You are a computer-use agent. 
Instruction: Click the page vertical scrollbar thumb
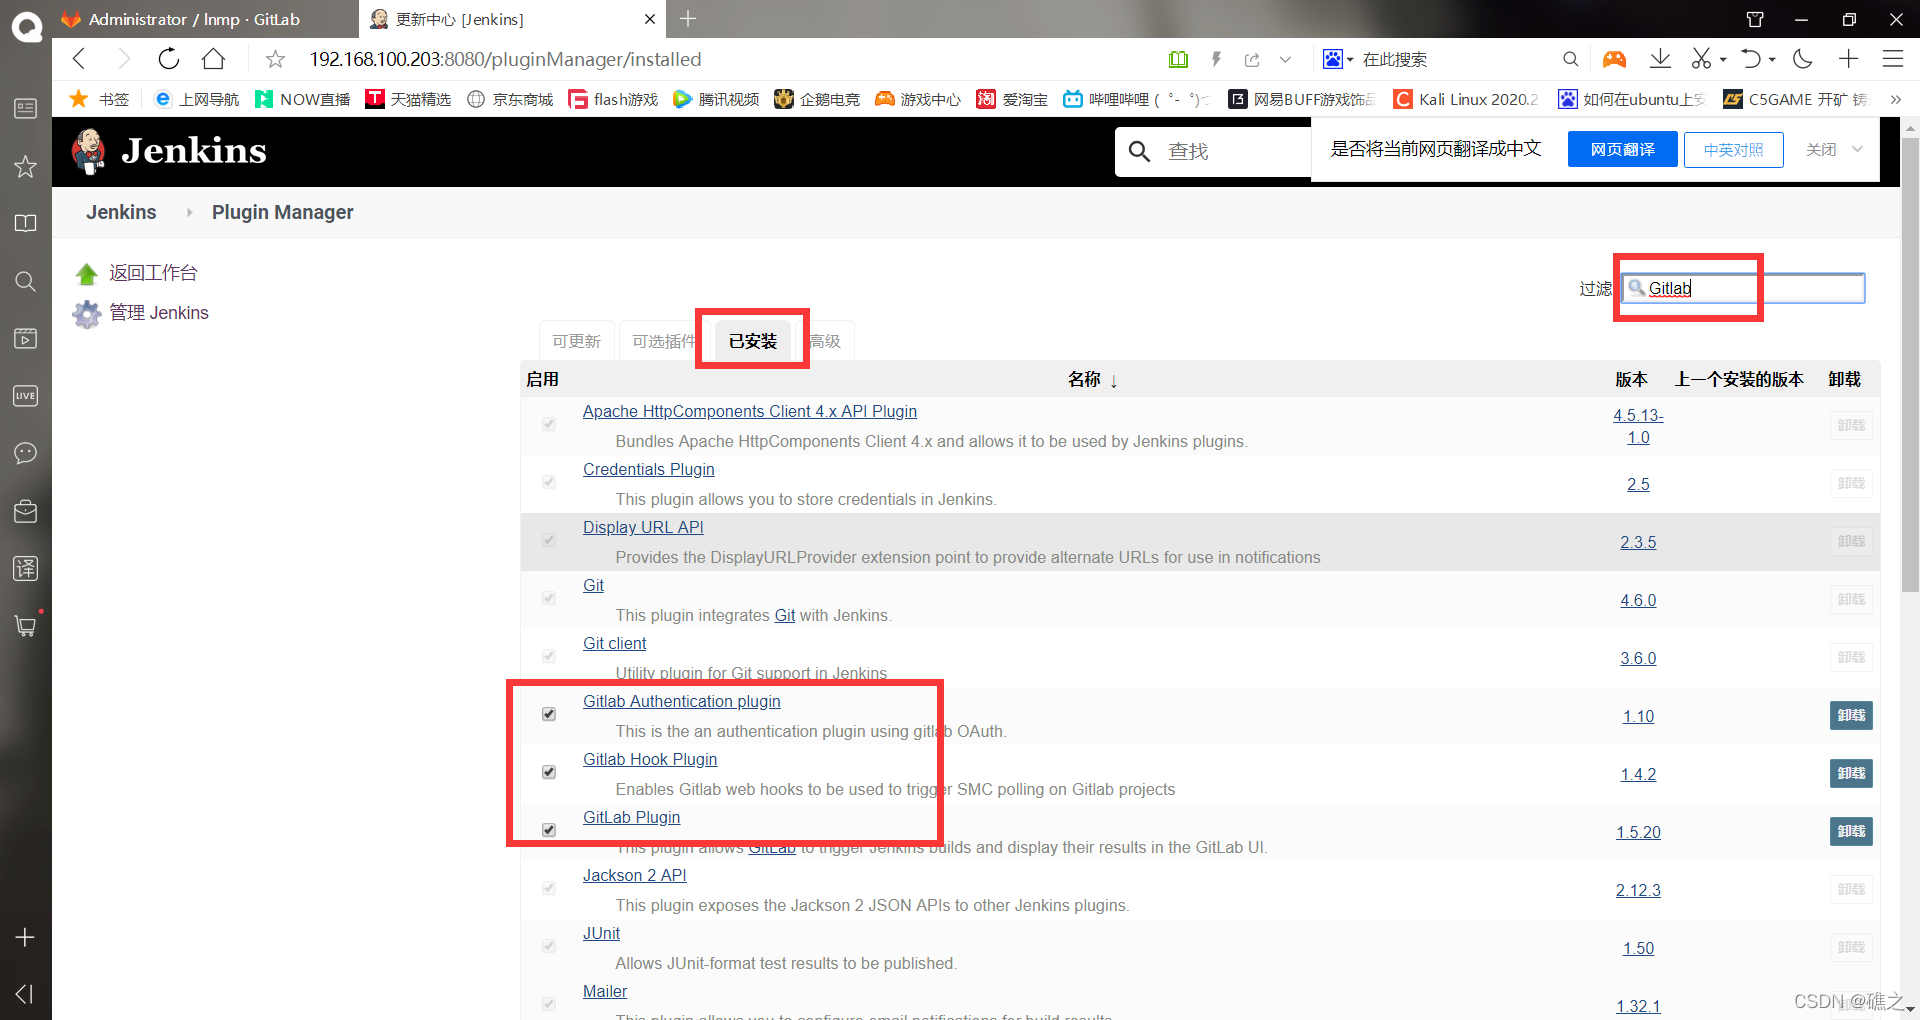point(1910,364)
